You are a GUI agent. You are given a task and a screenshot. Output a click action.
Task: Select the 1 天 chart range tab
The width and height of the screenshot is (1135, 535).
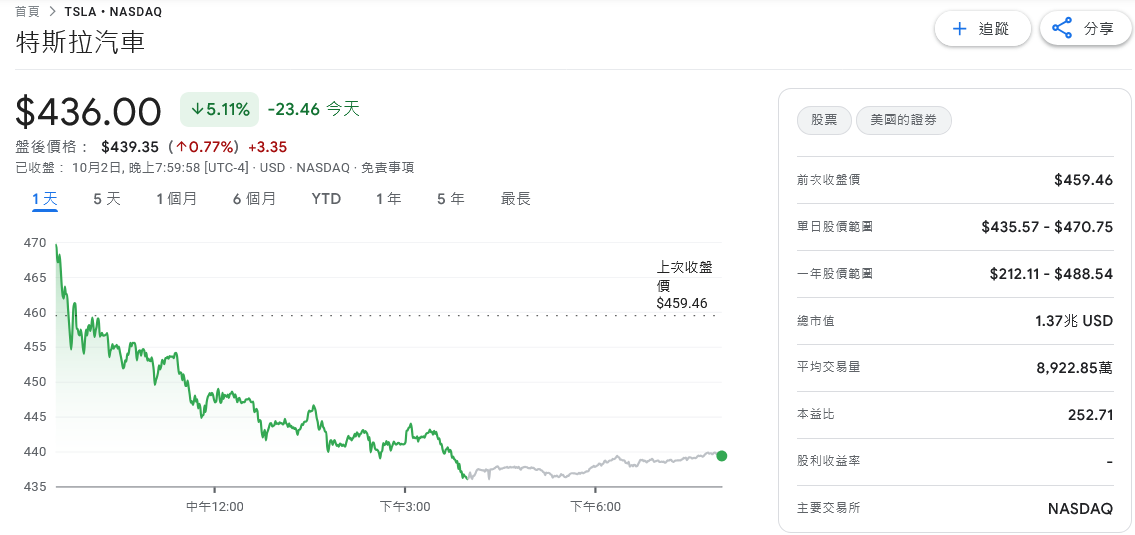tap(45, 199)
